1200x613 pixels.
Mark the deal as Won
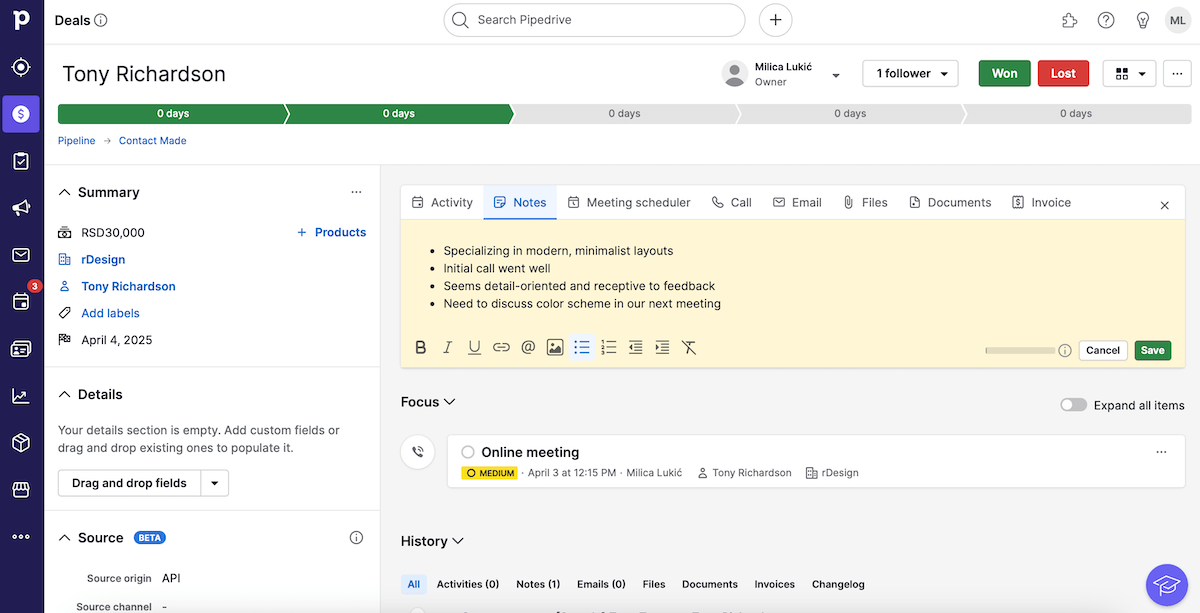point(1004,73)
